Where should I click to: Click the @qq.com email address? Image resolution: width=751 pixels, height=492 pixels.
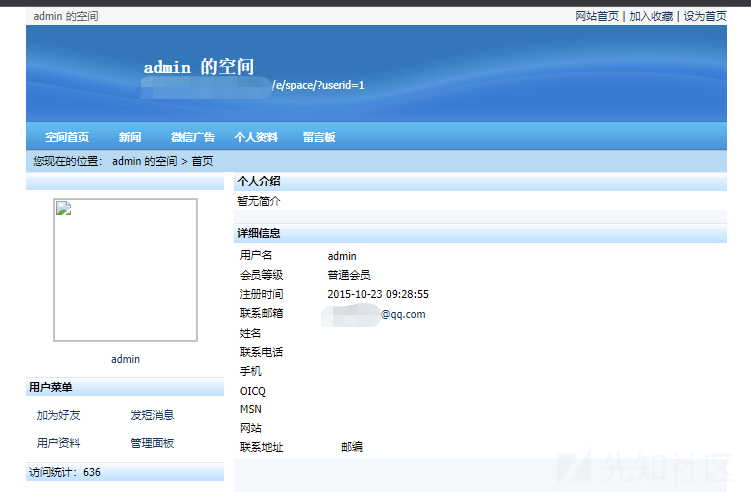click(x=374, y=315)
